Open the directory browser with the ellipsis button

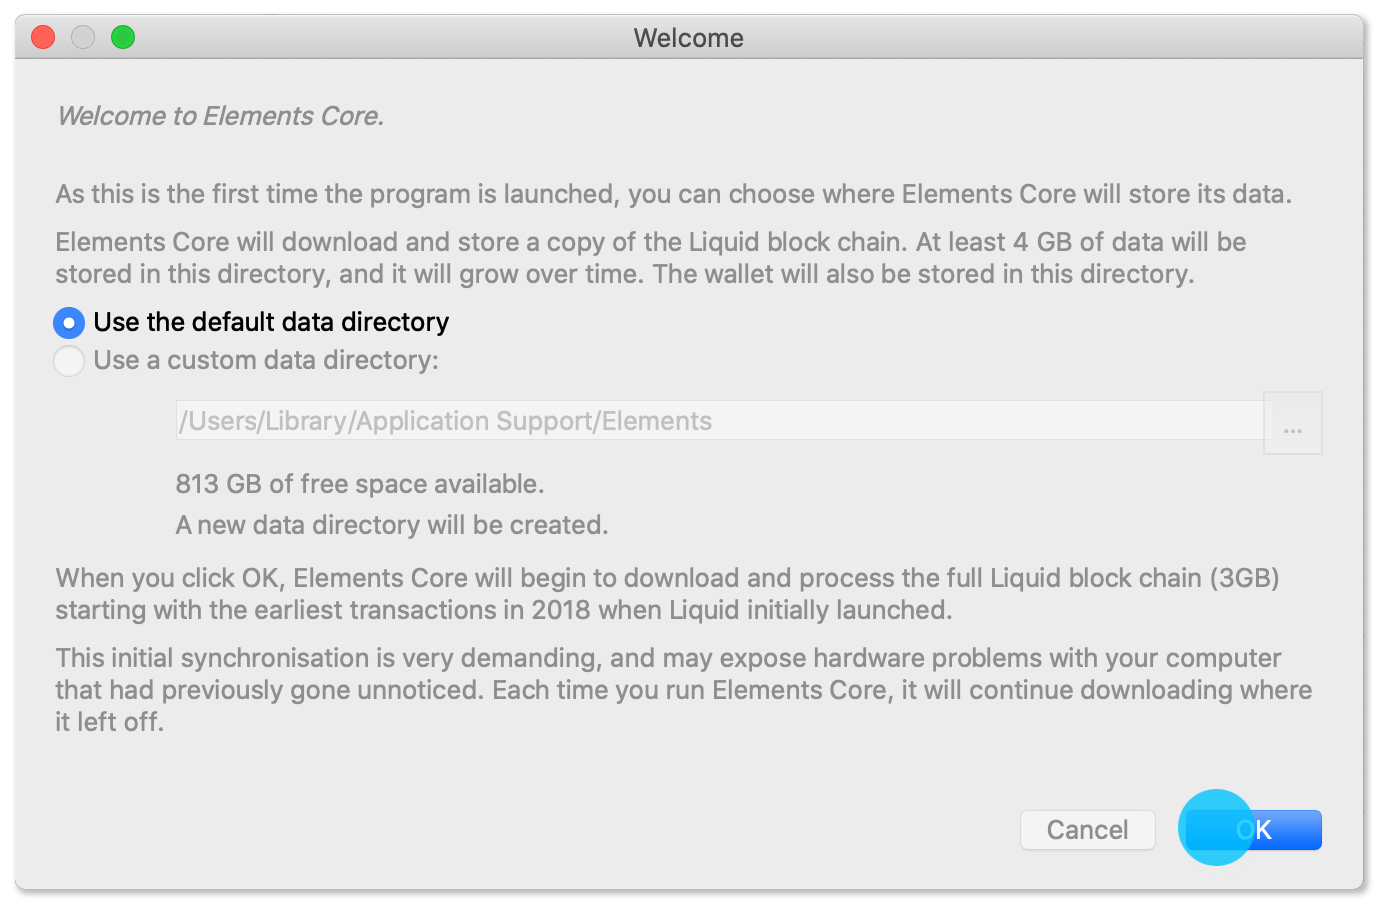click(x=1293, y=423)
